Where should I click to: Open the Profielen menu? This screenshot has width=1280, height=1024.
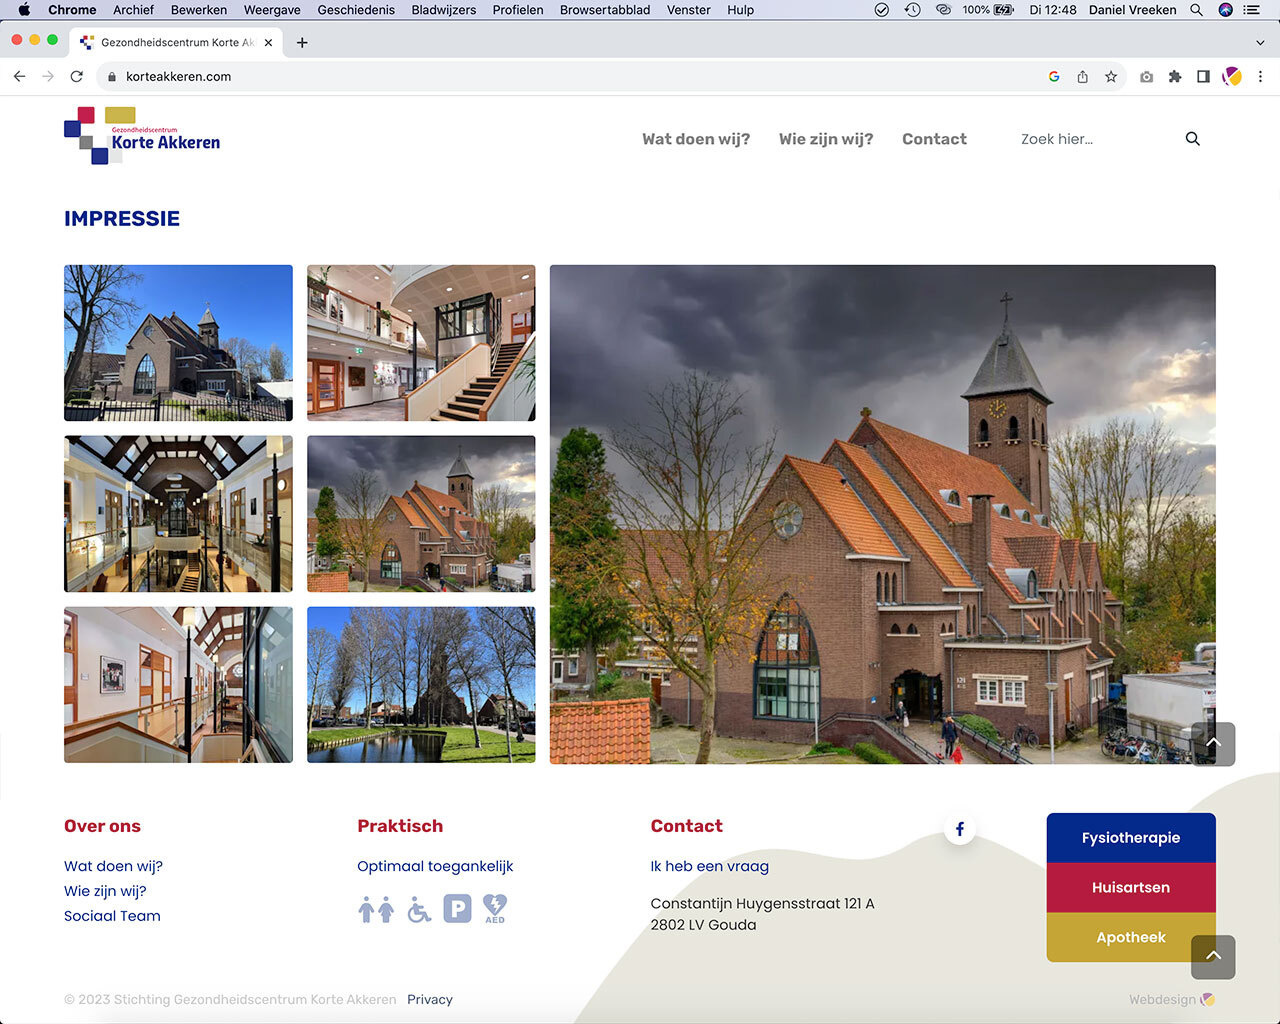click(x=518, y=10)
